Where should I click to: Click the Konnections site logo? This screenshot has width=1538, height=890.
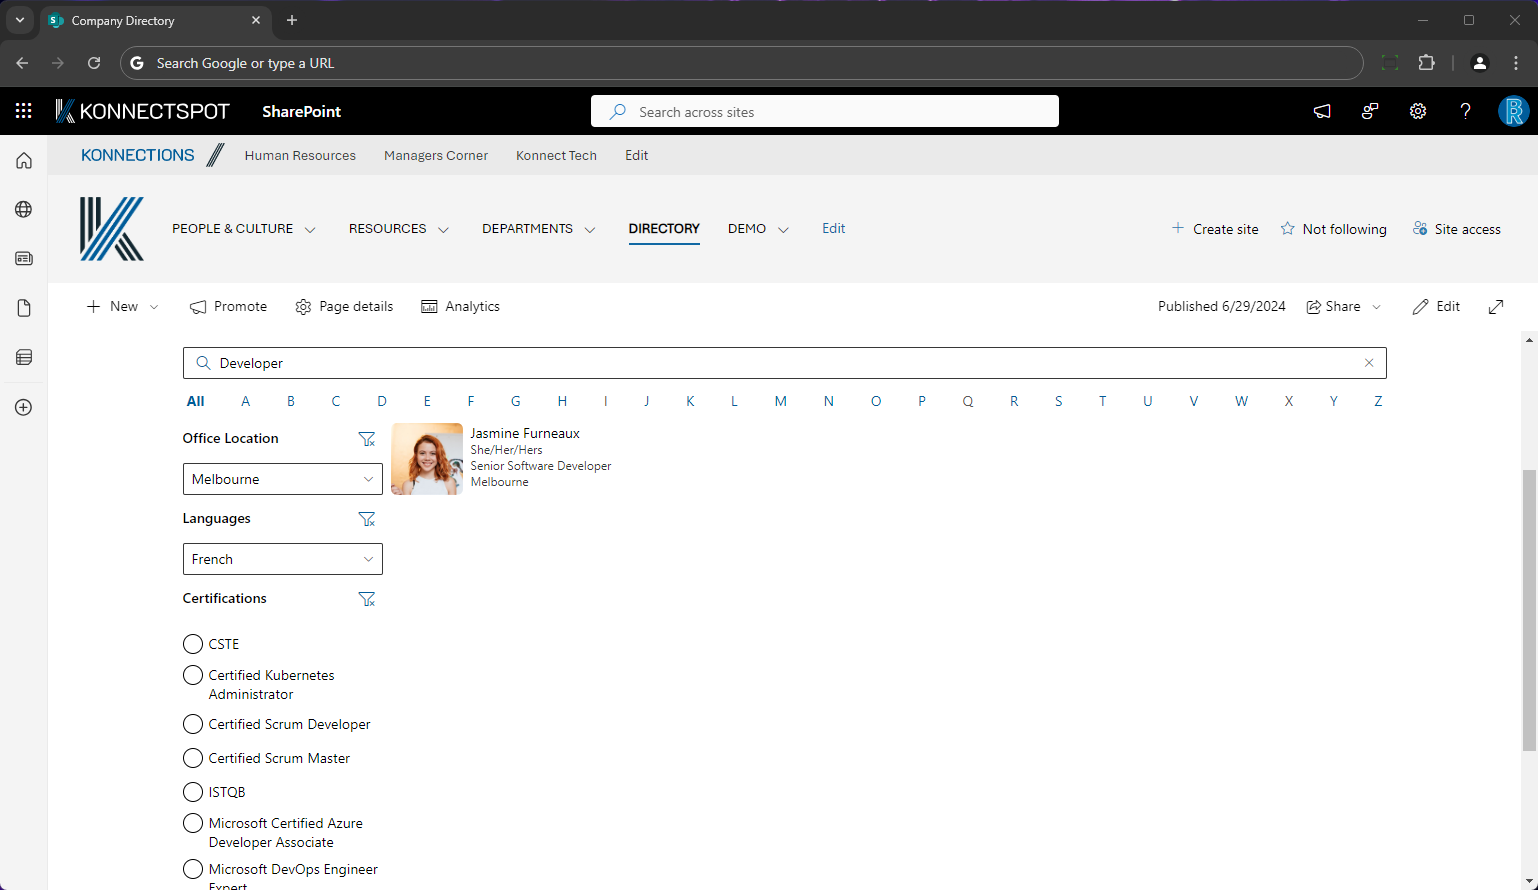pyautogui.click(x=112, y=229)
